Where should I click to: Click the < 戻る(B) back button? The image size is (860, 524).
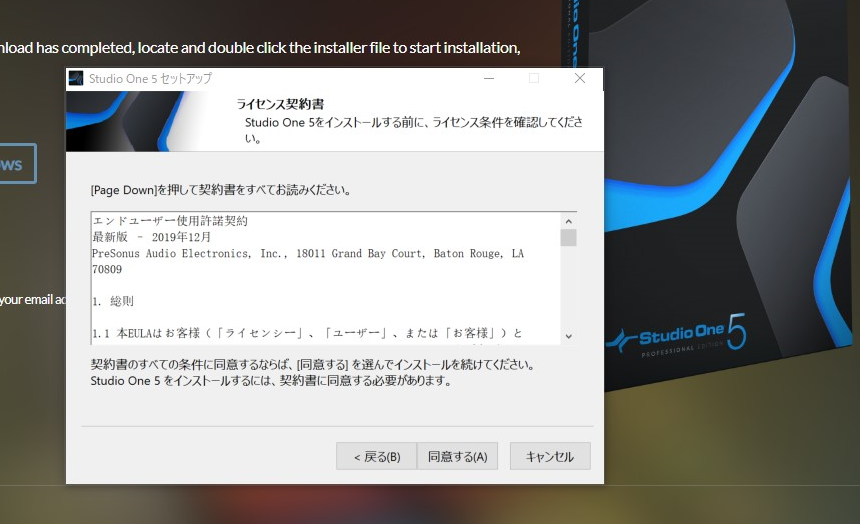pyautogui.click(x=377, y=456)
